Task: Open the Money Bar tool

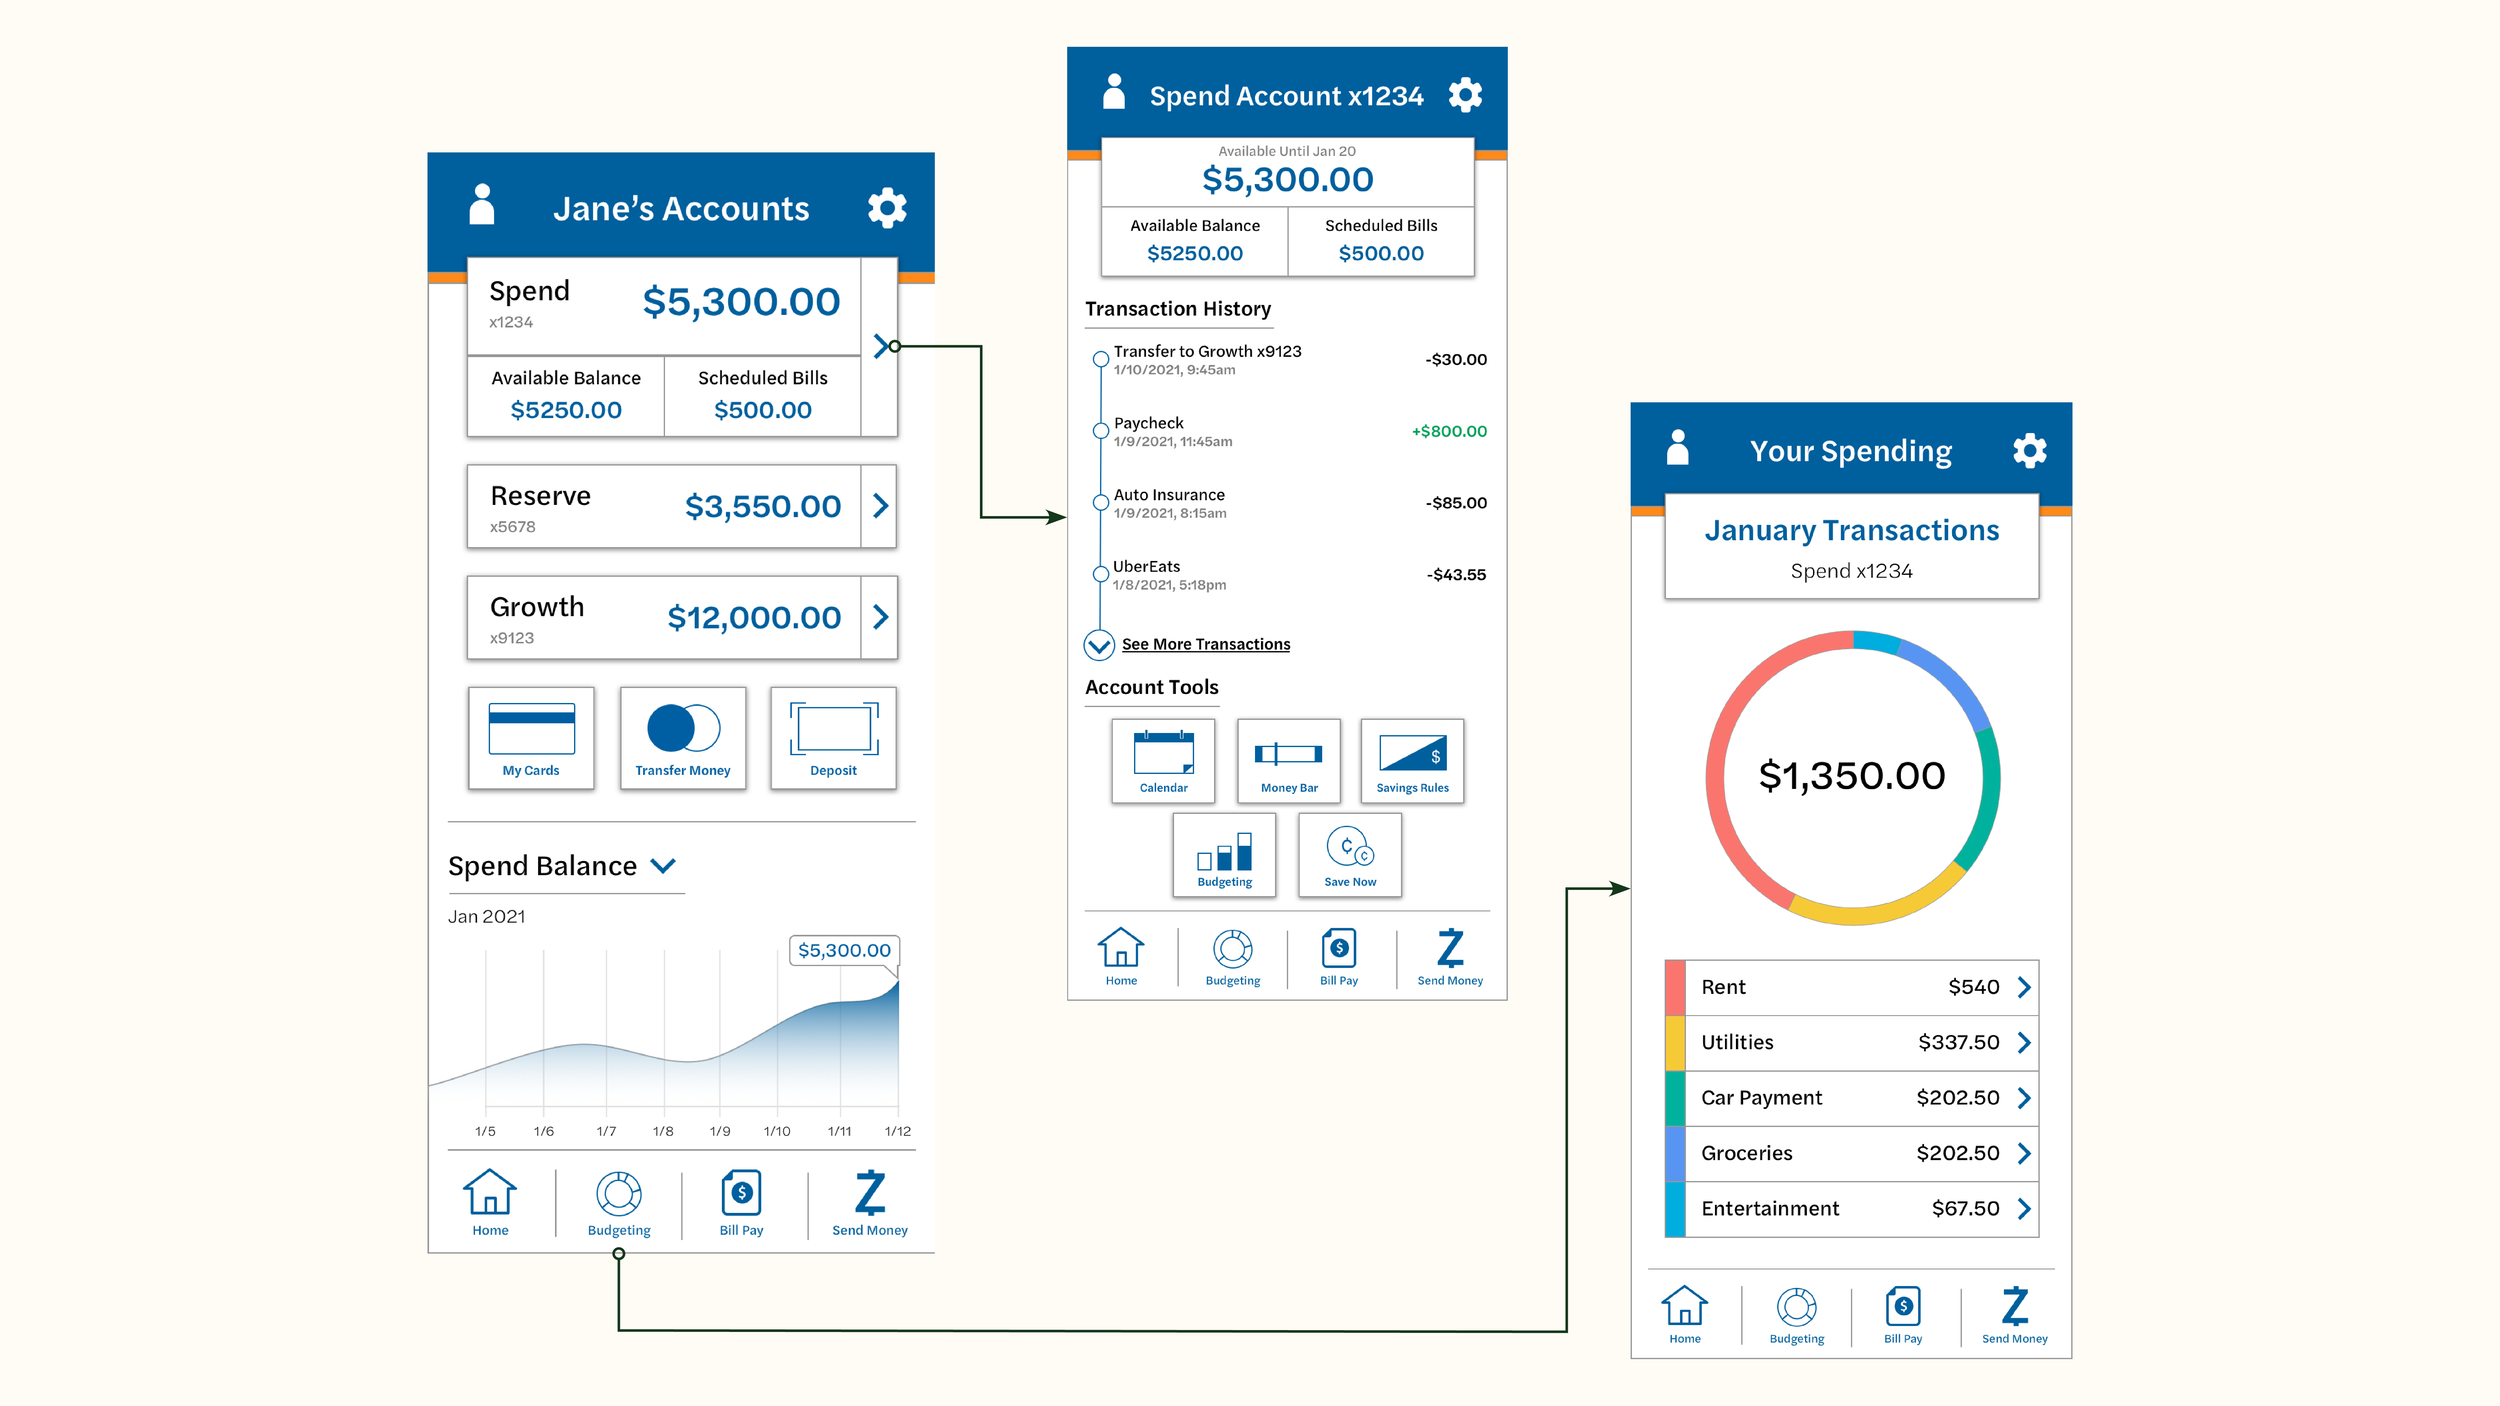Action: 1289,760
